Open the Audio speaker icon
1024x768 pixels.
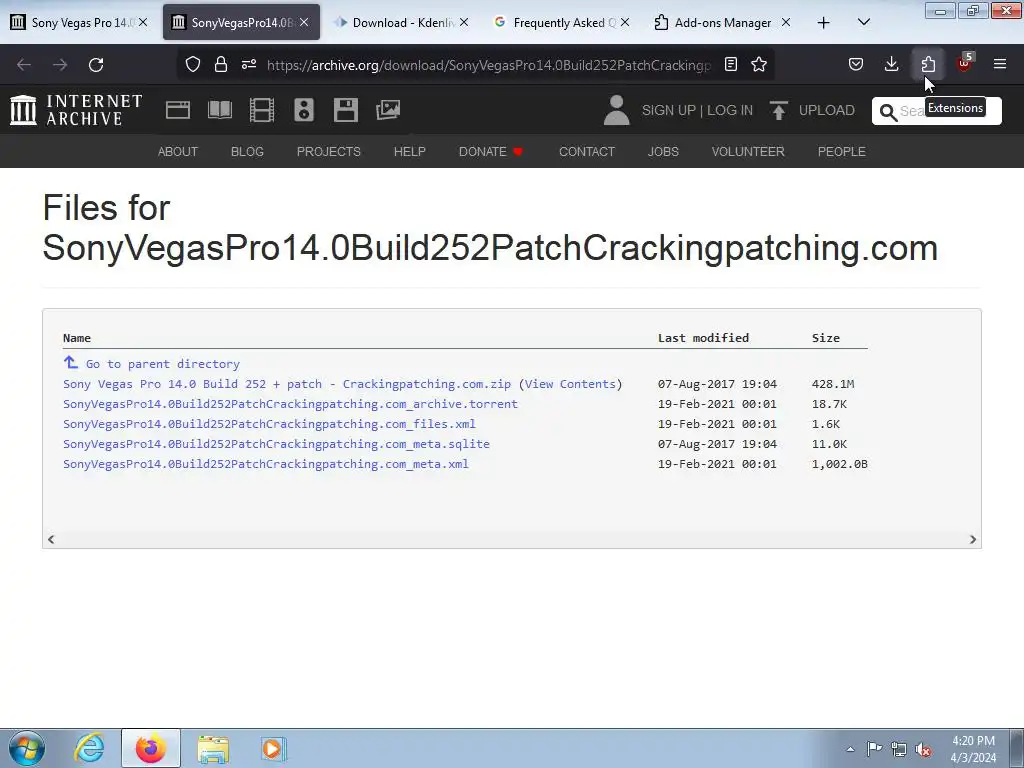click(x=304, y=110)
